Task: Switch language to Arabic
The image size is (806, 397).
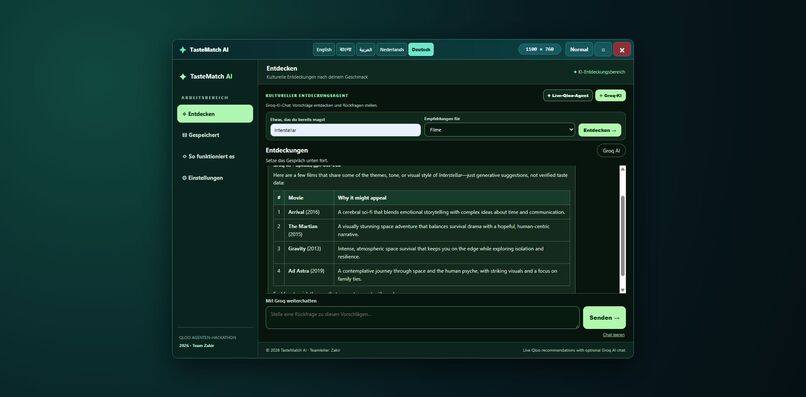Action: tap(365, 49)
